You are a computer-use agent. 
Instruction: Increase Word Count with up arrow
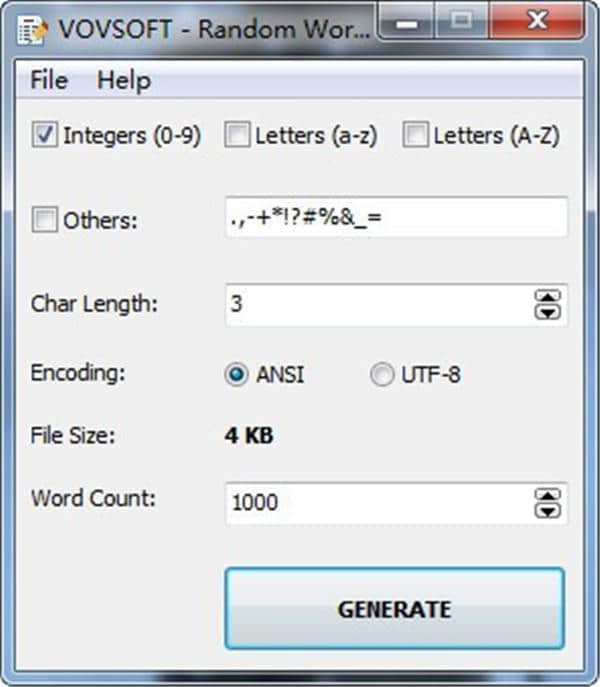547,495
